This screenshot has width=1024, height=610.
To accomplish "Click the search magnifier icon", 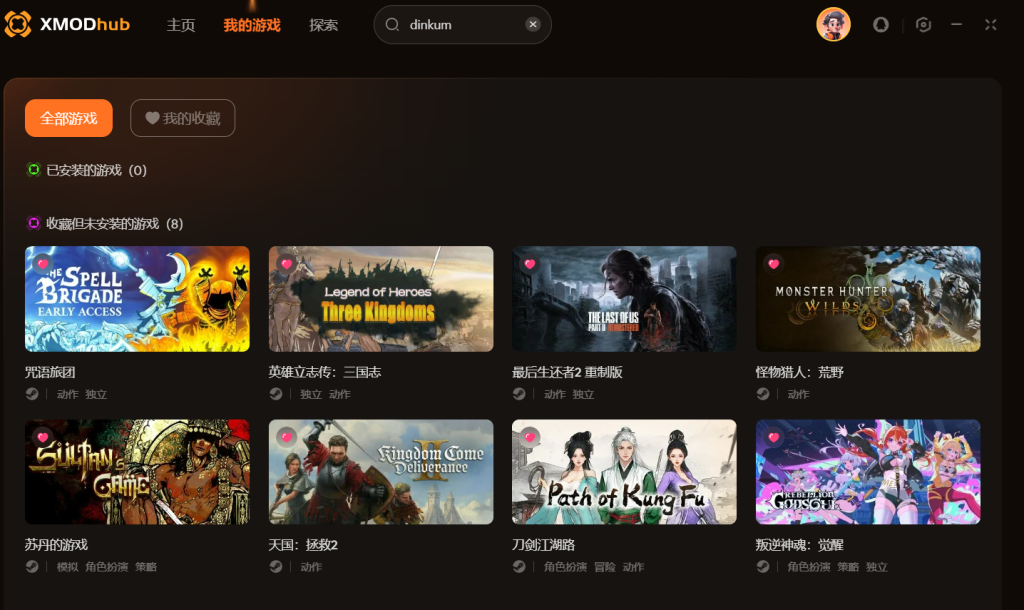I will 392,24.
